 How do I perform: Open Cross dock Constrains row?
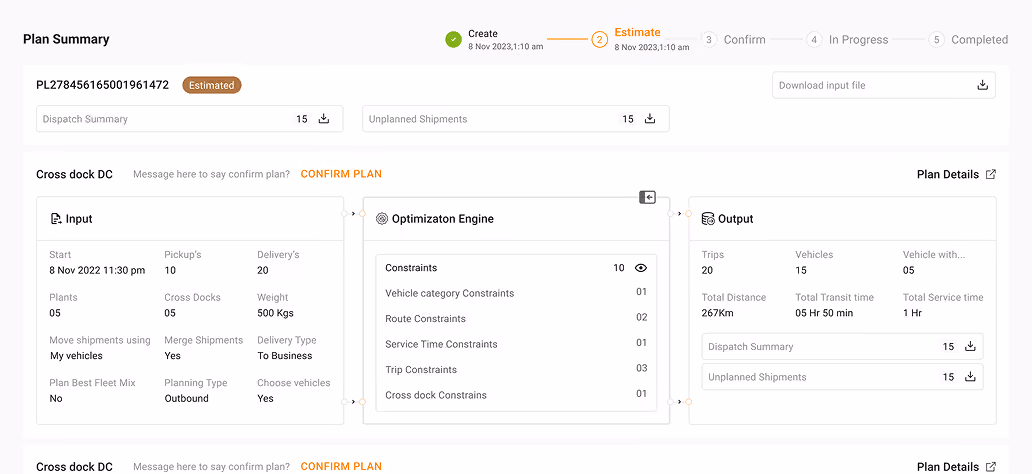516,395
